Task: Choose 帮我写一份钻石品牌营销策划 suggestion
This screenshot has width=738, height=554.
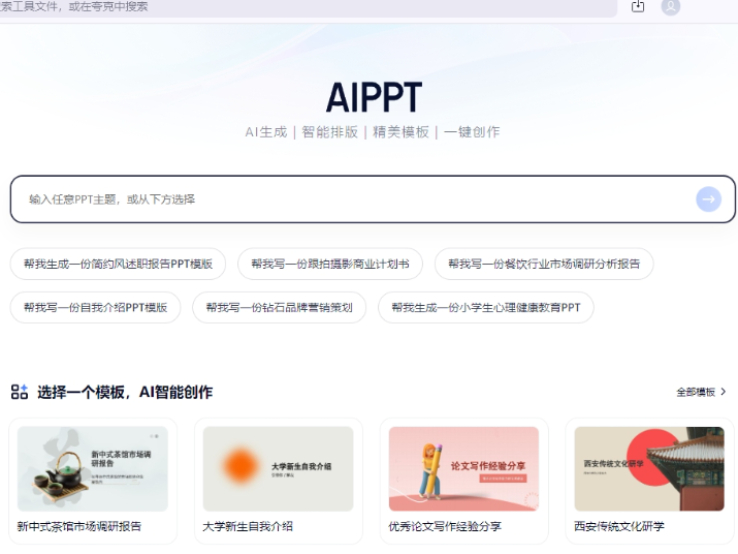Action: point(279,307)
